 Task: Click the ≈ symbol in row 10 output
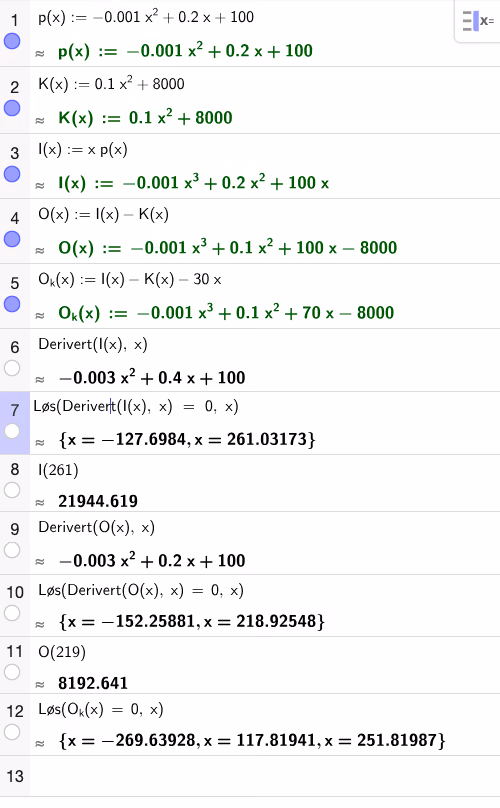[40, 625]
